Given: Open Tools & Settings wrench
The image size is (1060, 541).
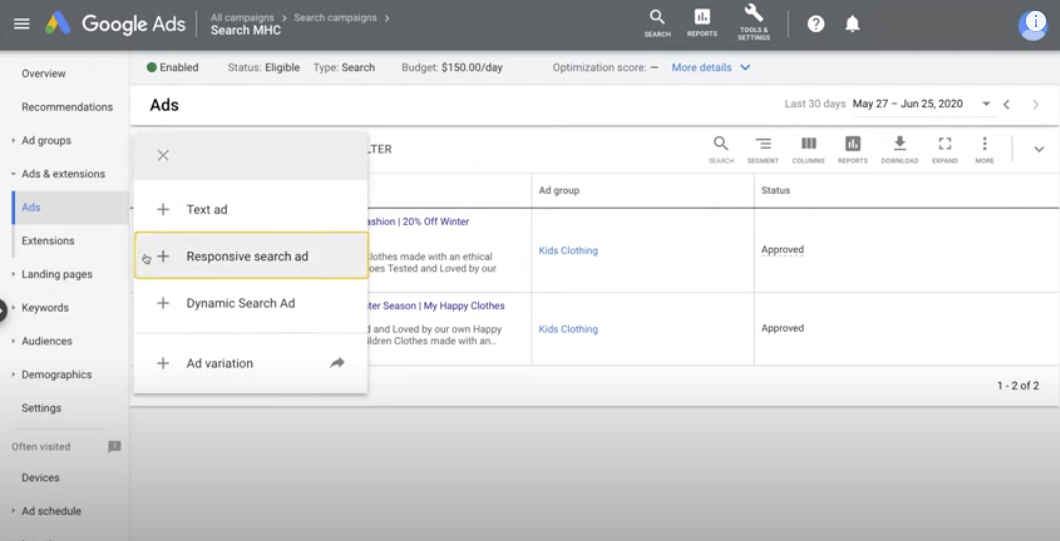Looking at the screenshot, I should point(754,22).
